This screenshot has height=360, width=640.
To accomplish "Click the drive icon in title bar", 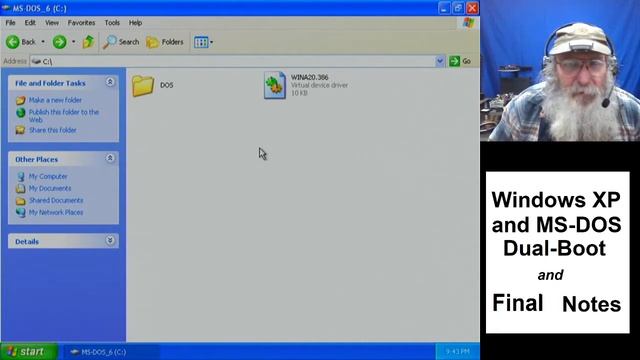I will pos(6,8).
